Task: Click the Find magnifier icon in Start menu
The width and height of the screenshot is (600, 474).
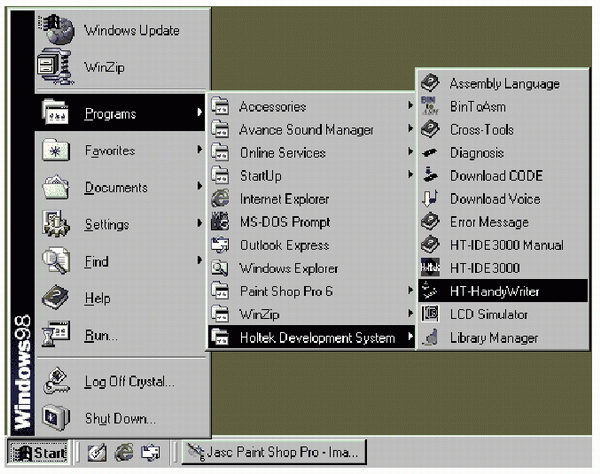Action: click(x=56, y=261)
